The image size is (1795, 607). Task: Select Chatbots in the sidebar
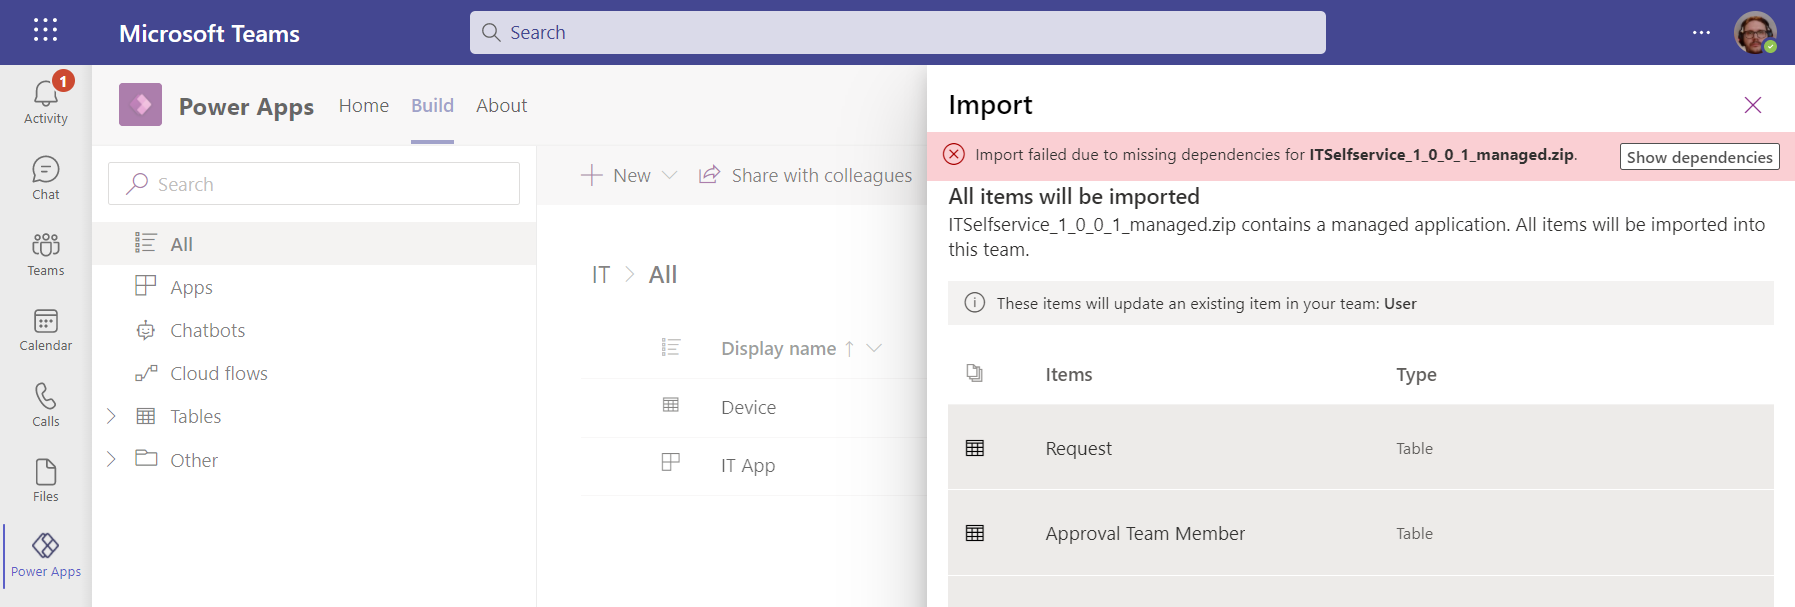click(314, 330)
